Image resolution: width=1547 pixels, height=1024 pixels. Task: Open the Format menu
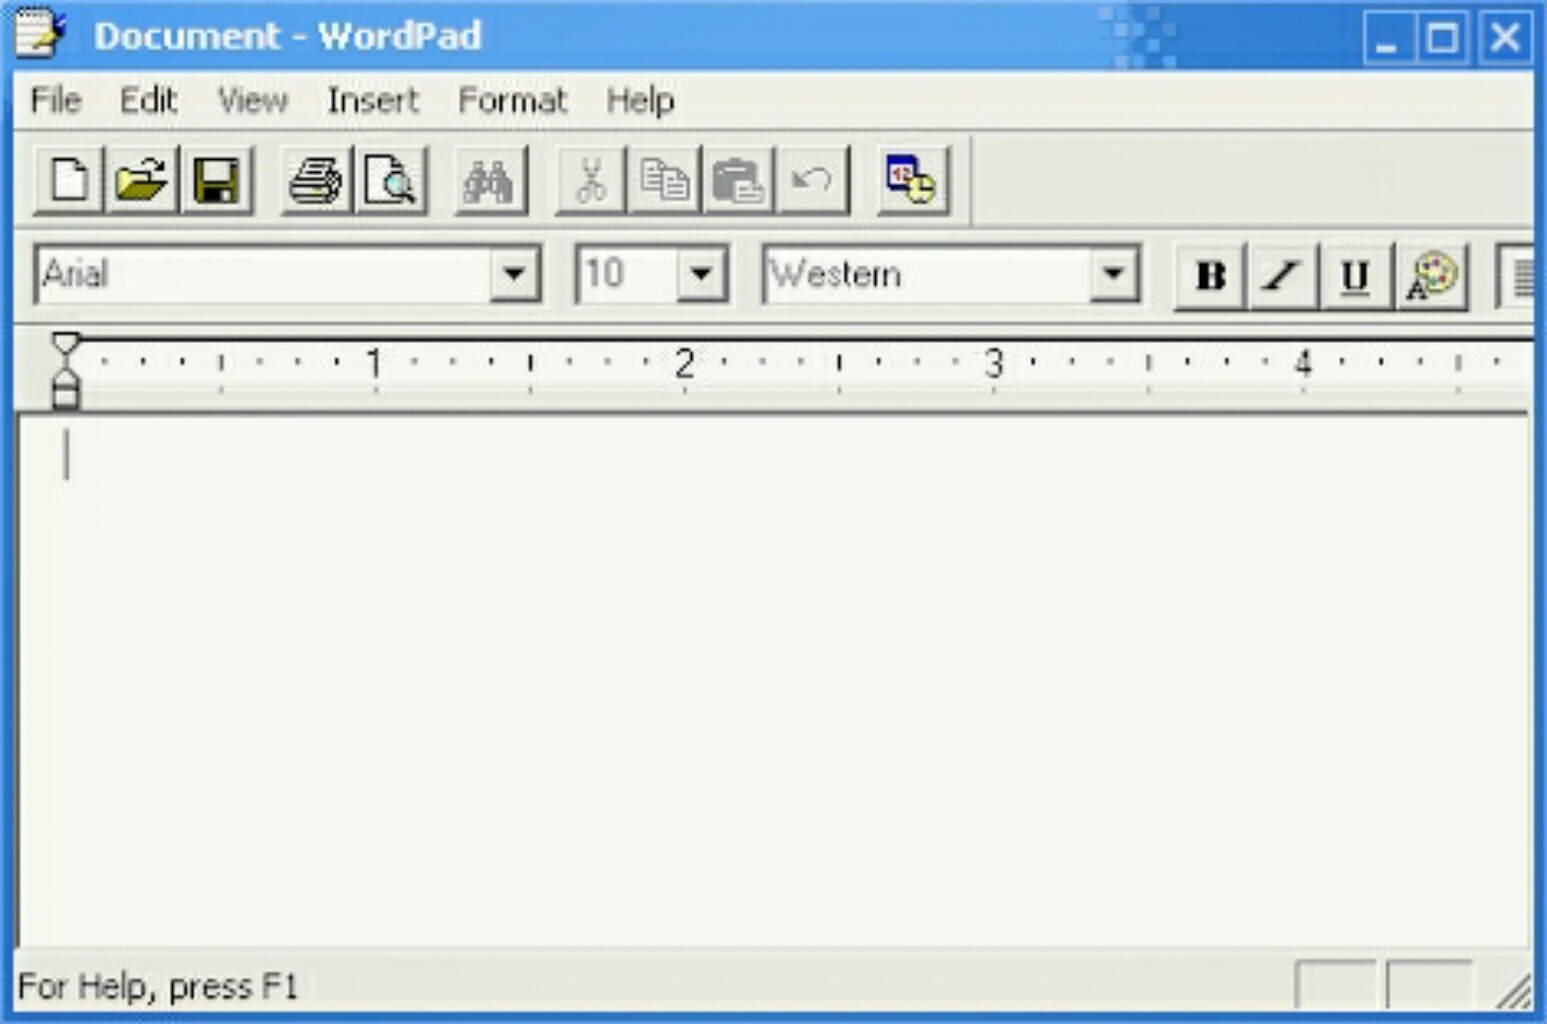[513, 100]
